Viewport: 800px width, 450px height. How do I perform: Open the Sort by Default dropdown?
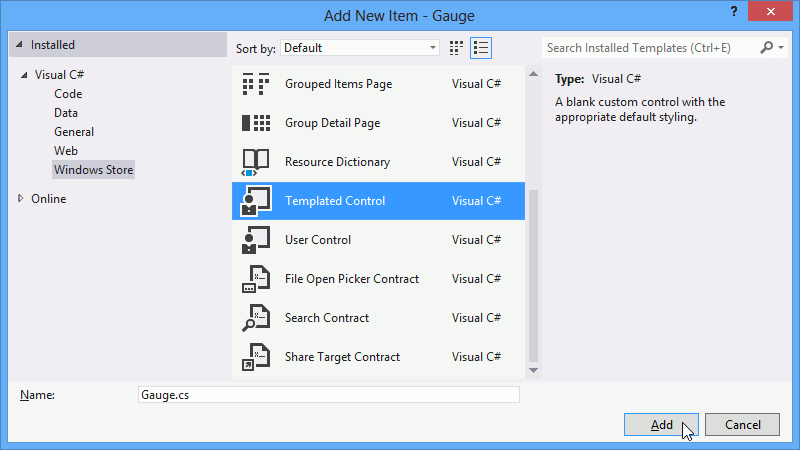coord(360,48)
